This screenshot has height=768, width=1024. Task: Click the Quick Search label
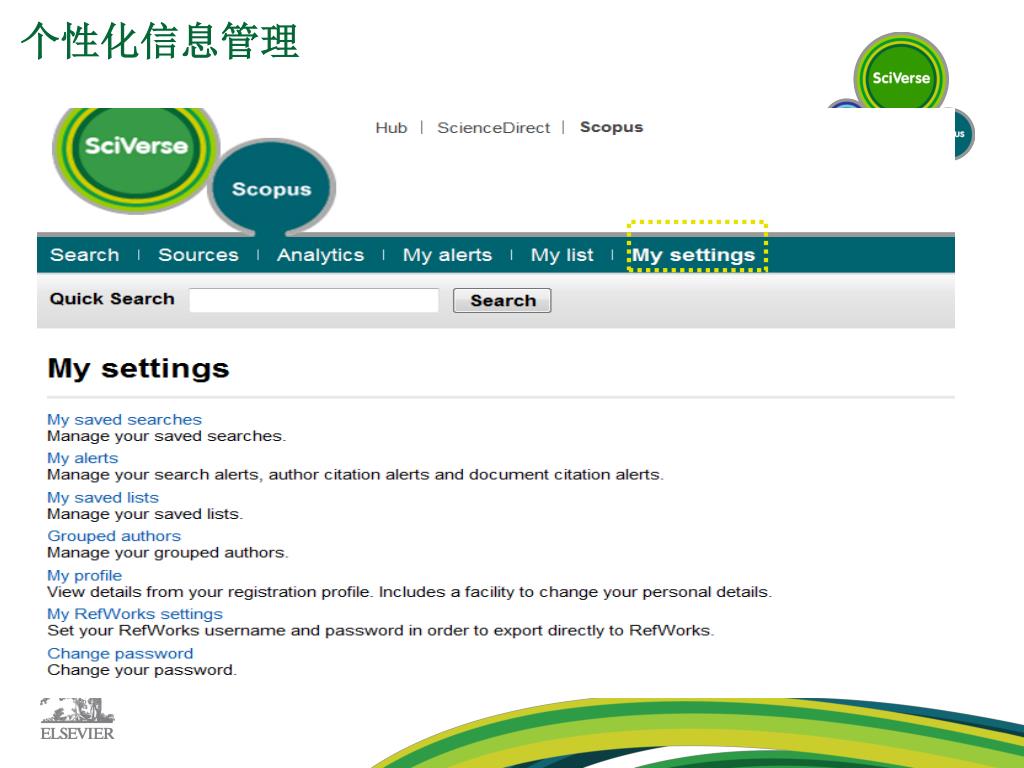(x=112, y=298)
